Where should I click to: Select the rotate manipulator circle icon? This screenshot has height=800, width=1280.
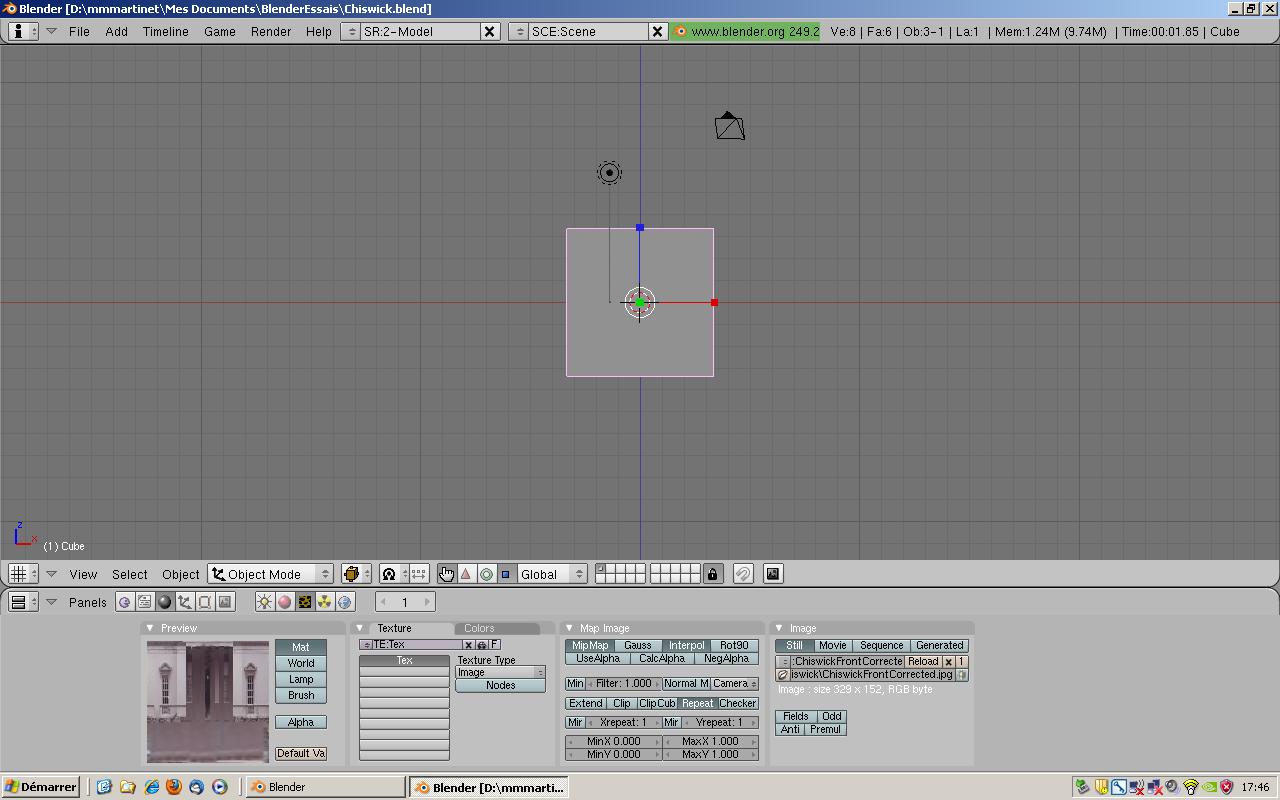(x=486, y=574)
